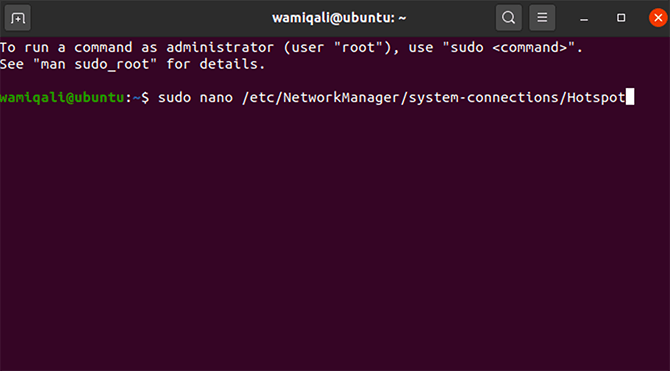Click the '$' prompt symbol
The width and height of the screenshot is (670, 371).
145,97
